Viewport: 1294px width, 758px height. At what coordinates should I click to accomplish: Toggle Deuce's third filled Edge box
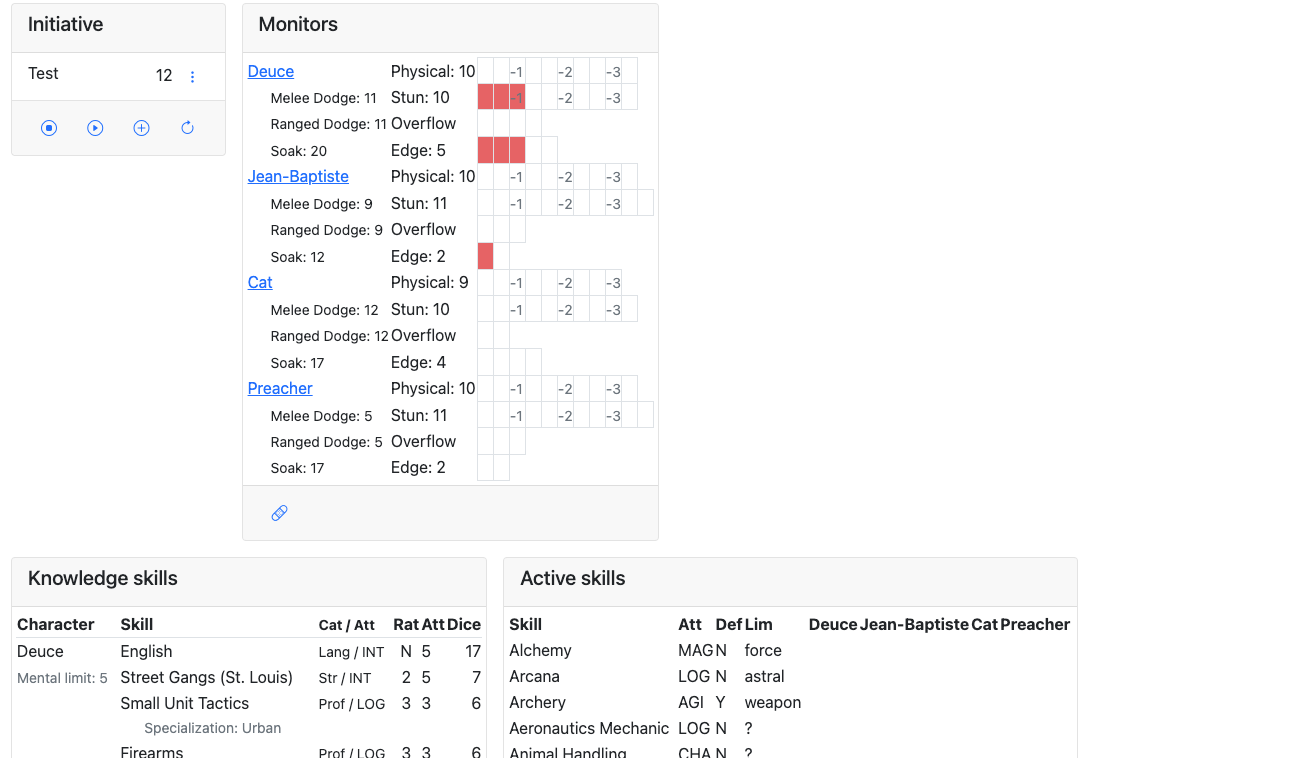[x=518, y=150]
